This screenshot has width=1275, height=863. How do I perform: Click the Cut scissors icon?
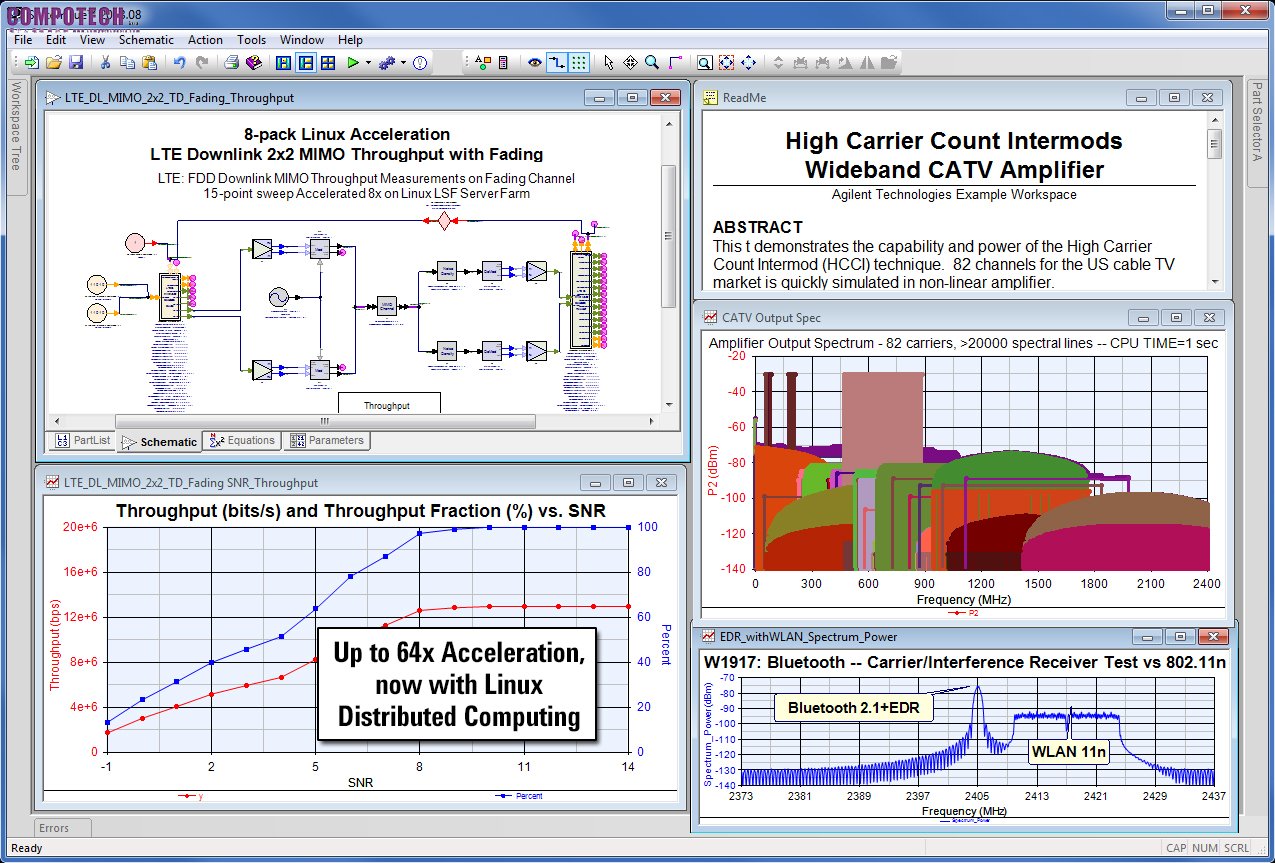105,63
